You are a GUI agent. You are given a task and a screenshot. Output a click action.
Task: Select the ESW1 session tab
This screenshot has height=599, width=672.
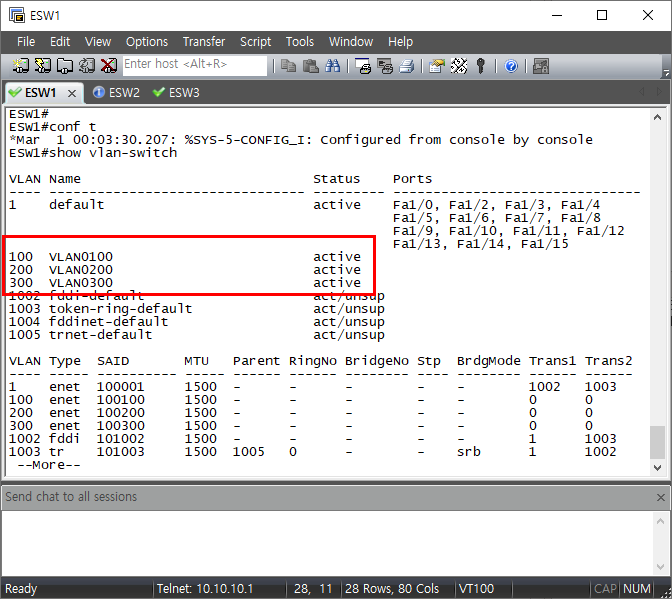41,93
